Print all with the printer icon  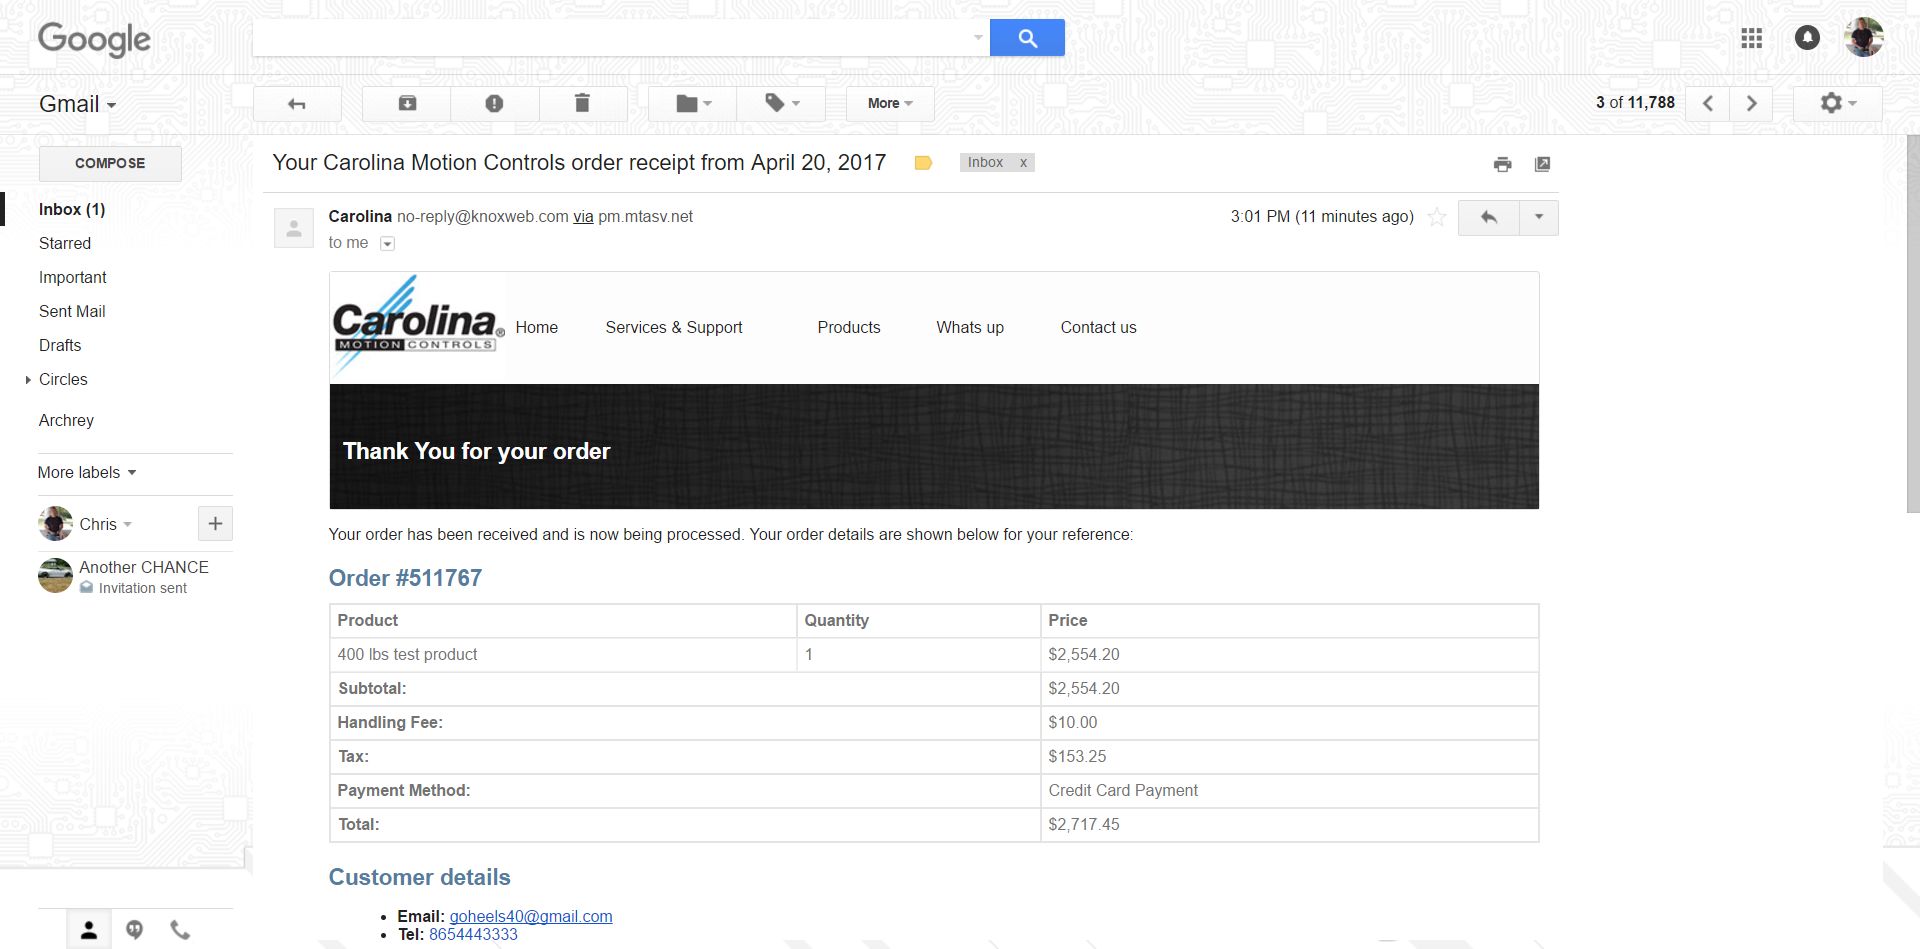coord(1502,164)
